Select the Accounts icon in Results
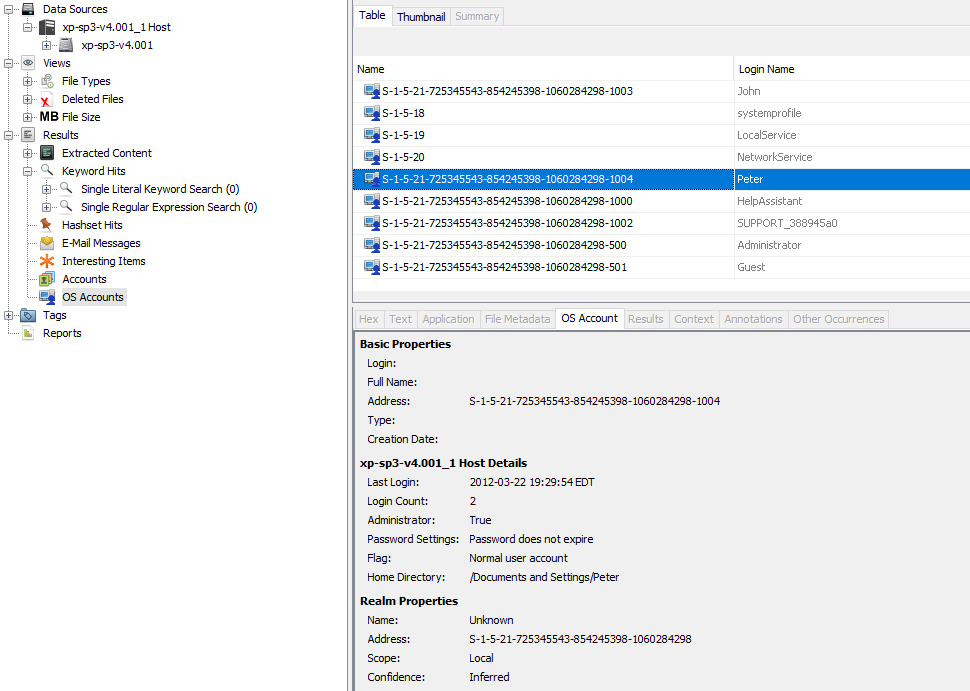The width and height of the screenshot is (970, 691). click(46, 278)
